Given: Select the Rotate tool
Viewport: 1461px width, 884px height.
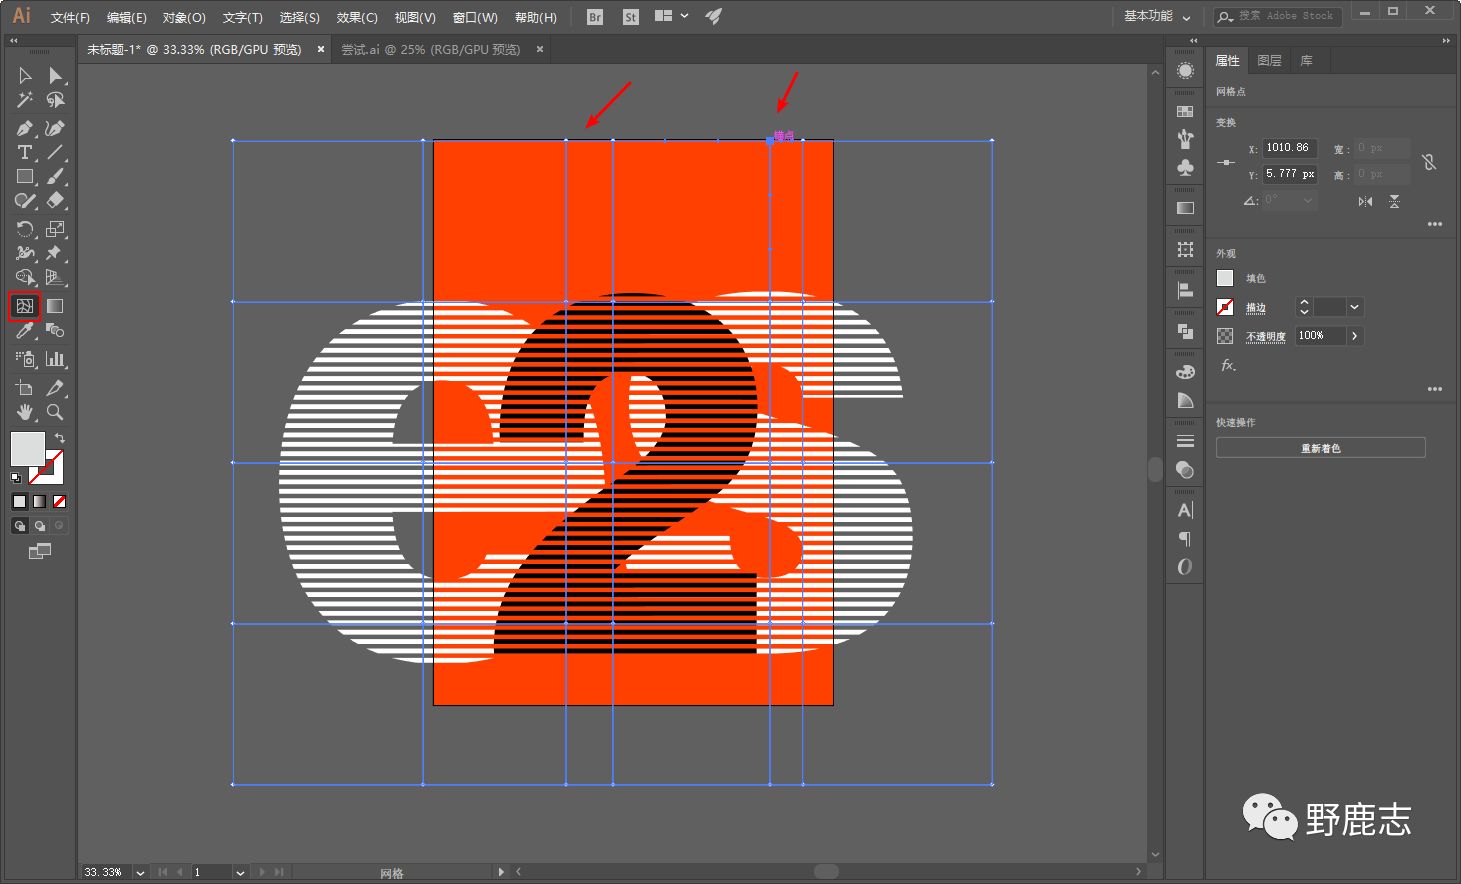Looking at the screenshot, I should (x=25, y=229).
